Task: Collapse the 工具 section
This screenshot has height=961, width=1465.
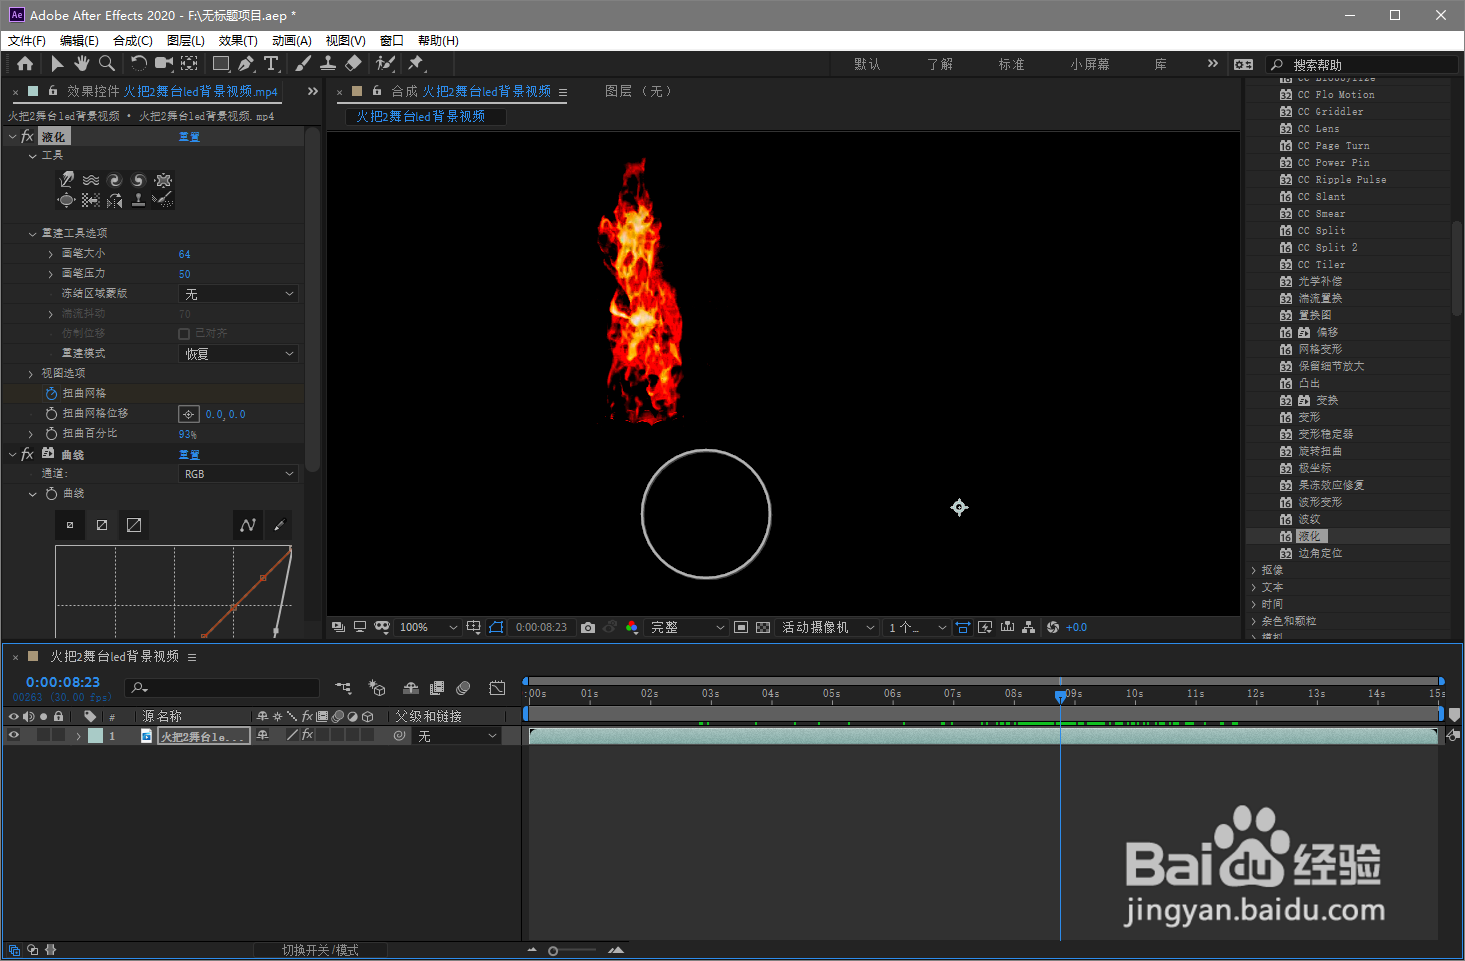Action: [x=32, y=155]
